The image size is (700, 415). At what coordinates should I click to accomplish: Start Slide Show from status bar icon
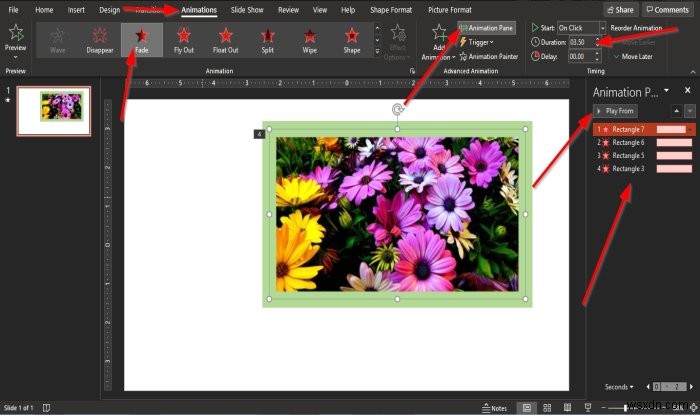(x=588, y=407)
